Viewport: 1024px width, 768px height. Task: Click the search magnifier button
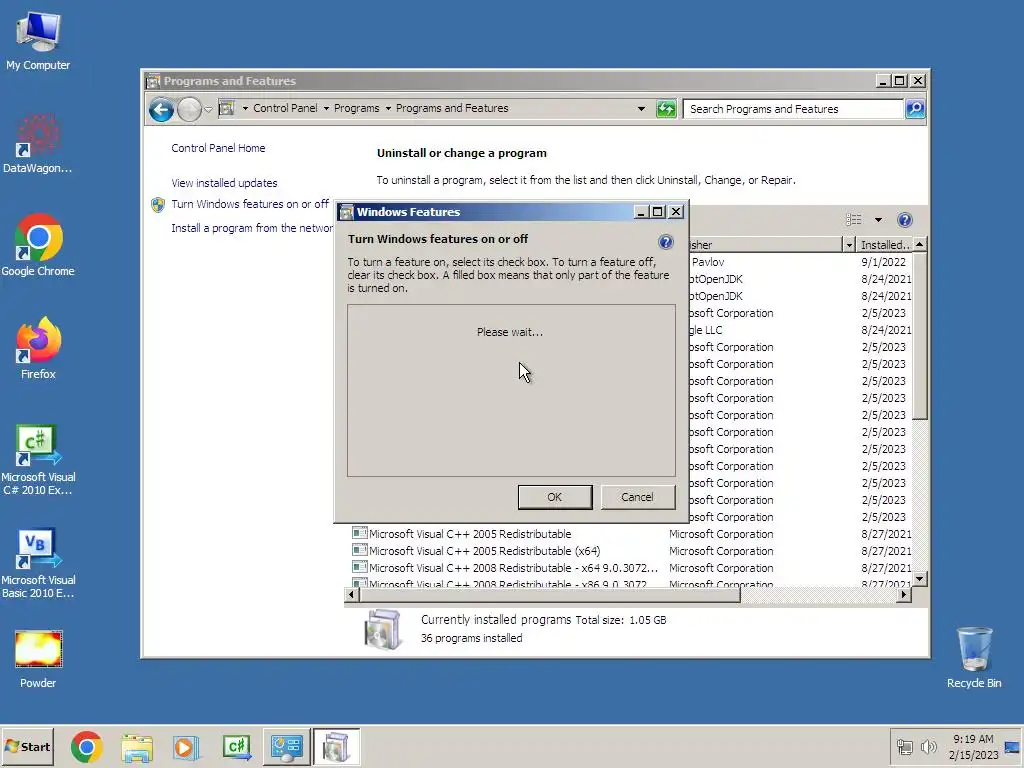click(x=915, y=109)
